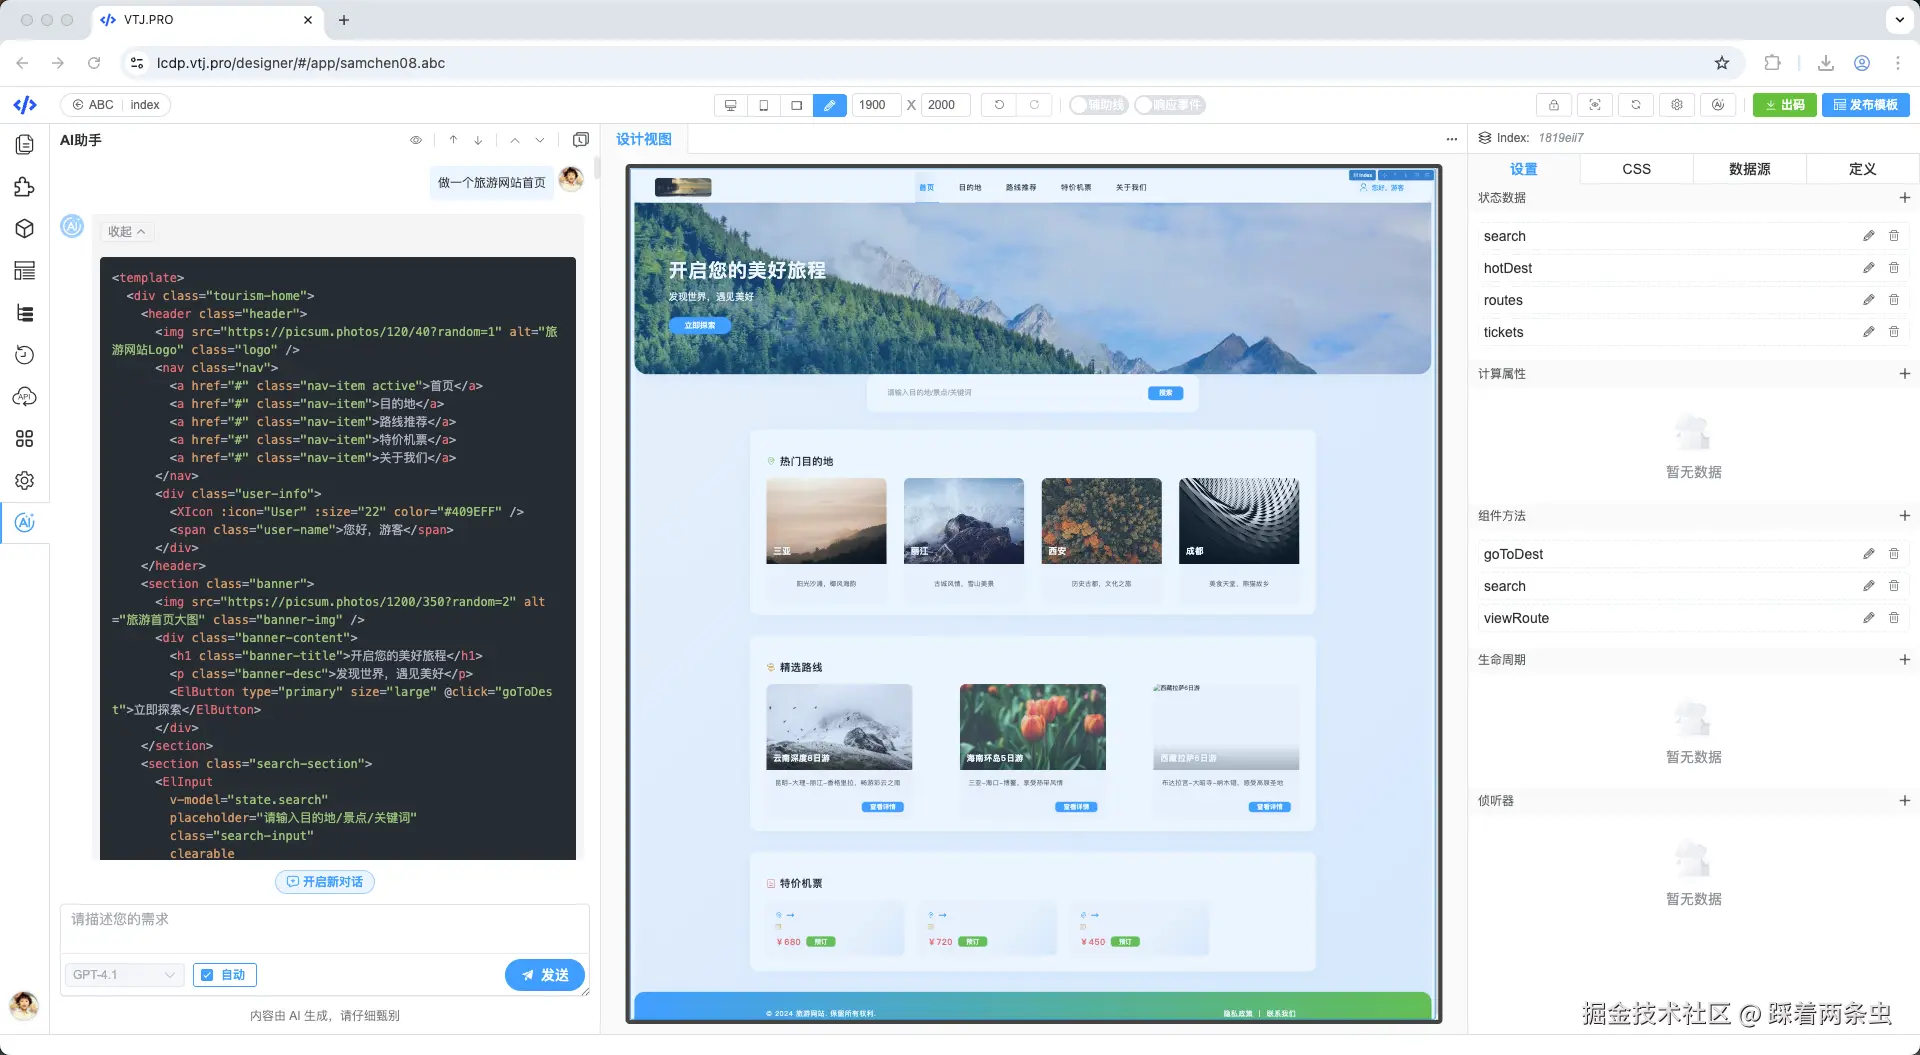Toggle the eye icon in AI assistant header
Image resolution: width=1920 pixels, height=1055 pixels.
tap(416, 140)
